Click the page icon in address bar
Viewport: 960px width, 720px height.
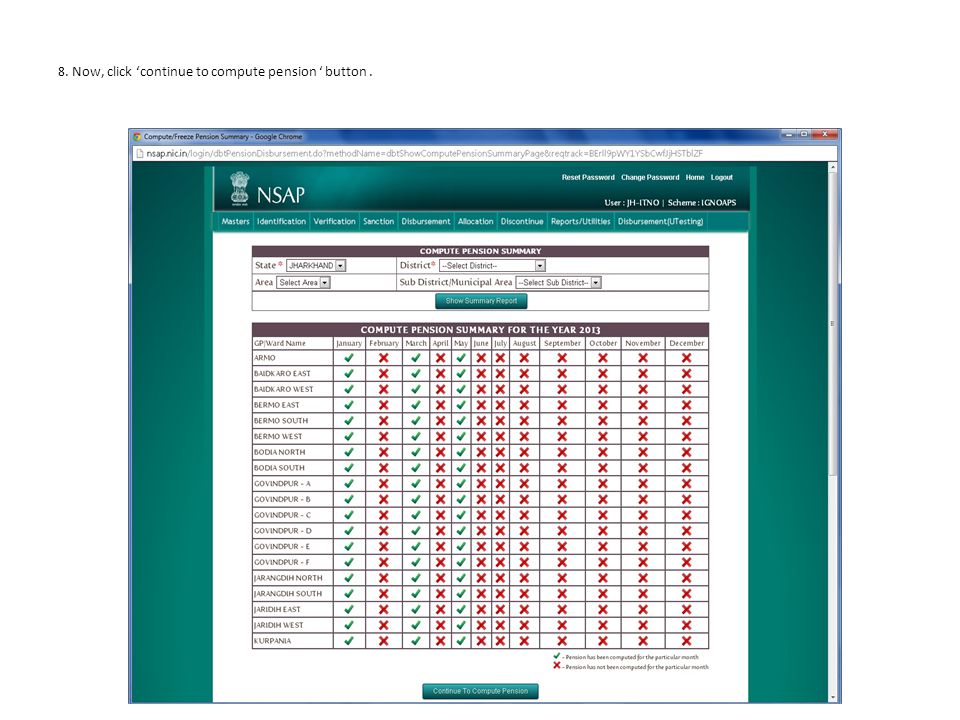(139, 154)
